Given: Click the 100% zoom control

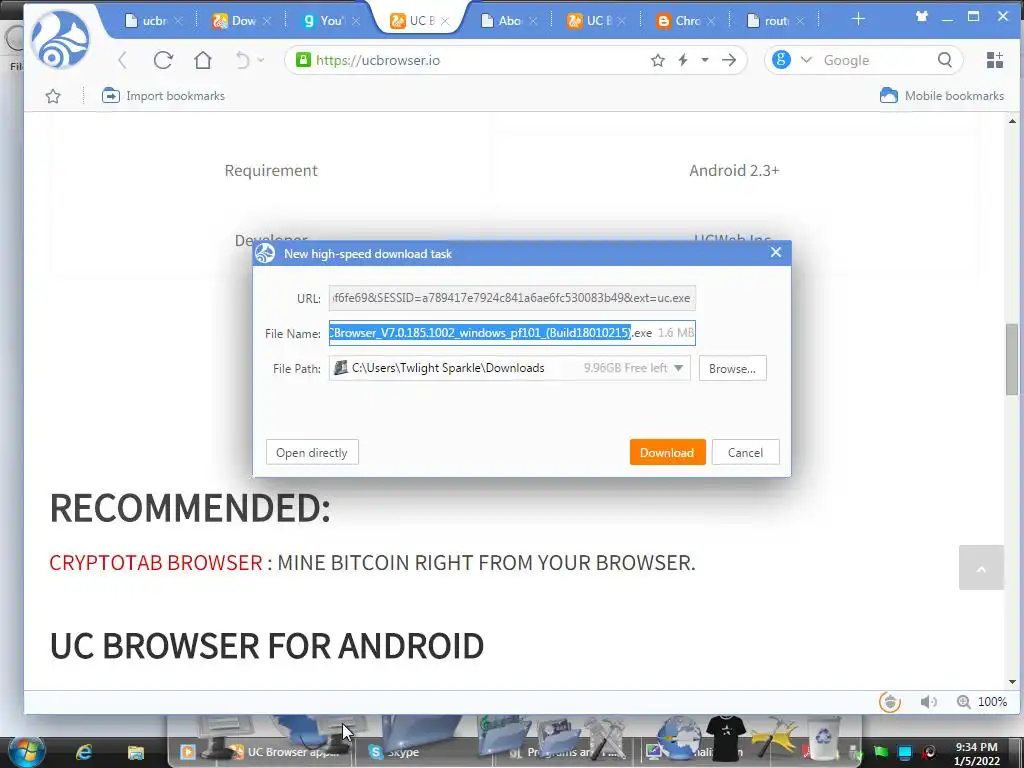Looking at the screenshot, I should [x=983, y=702].
